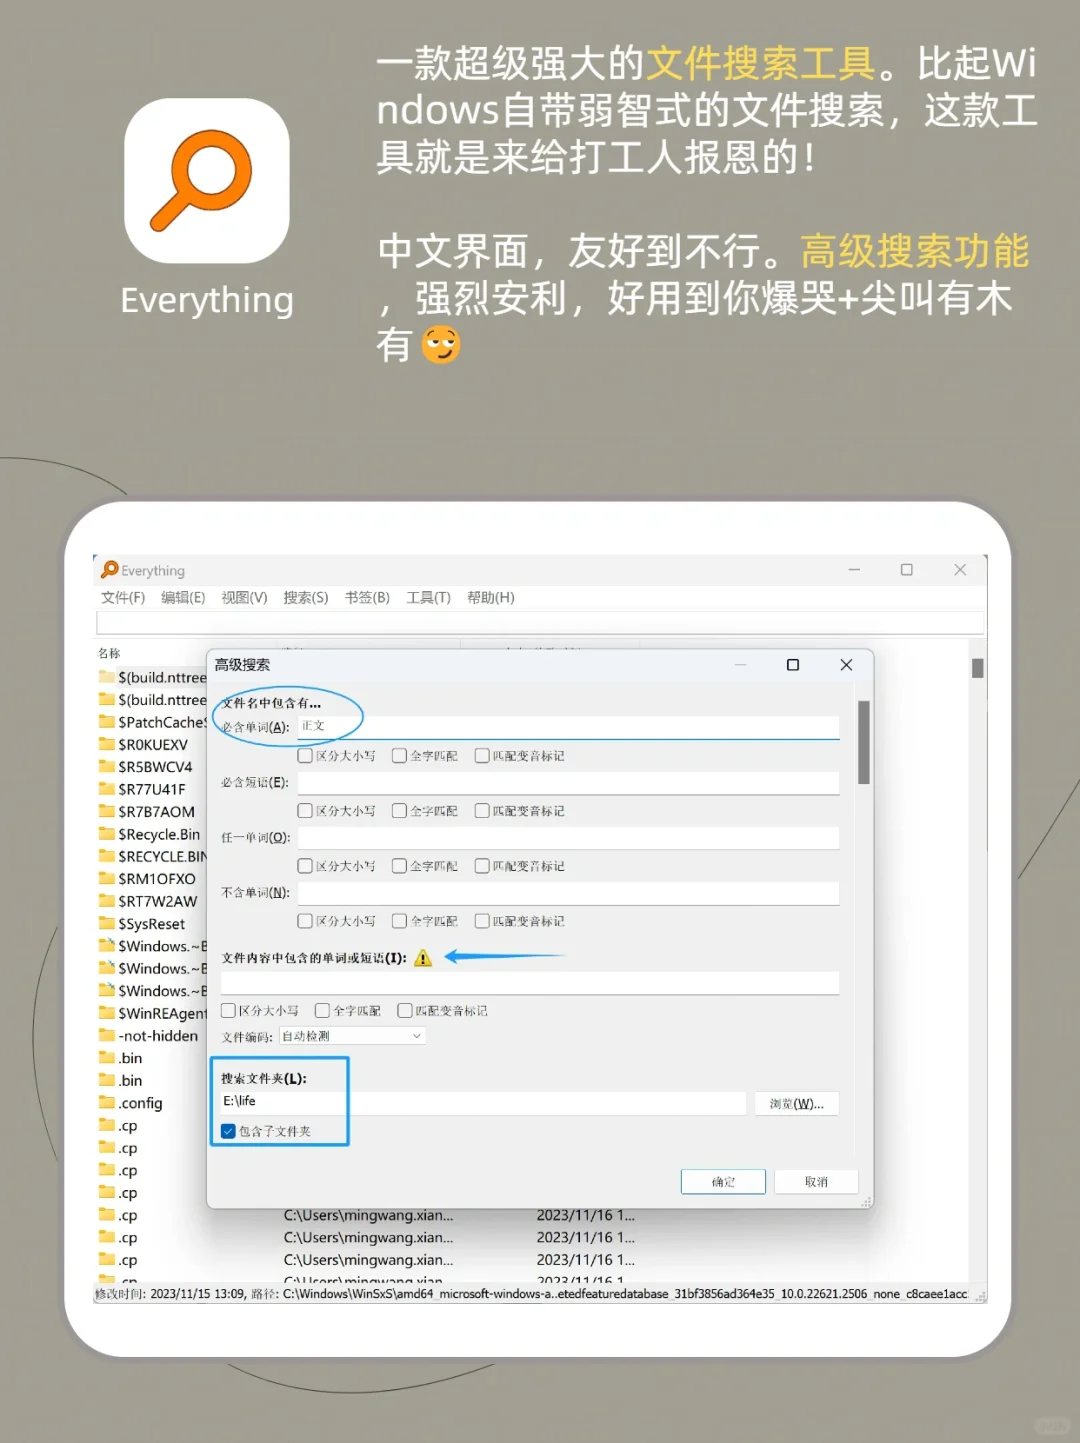
Task: Click the folder icon next to $SysReset
Action: [x=108, y=923]
